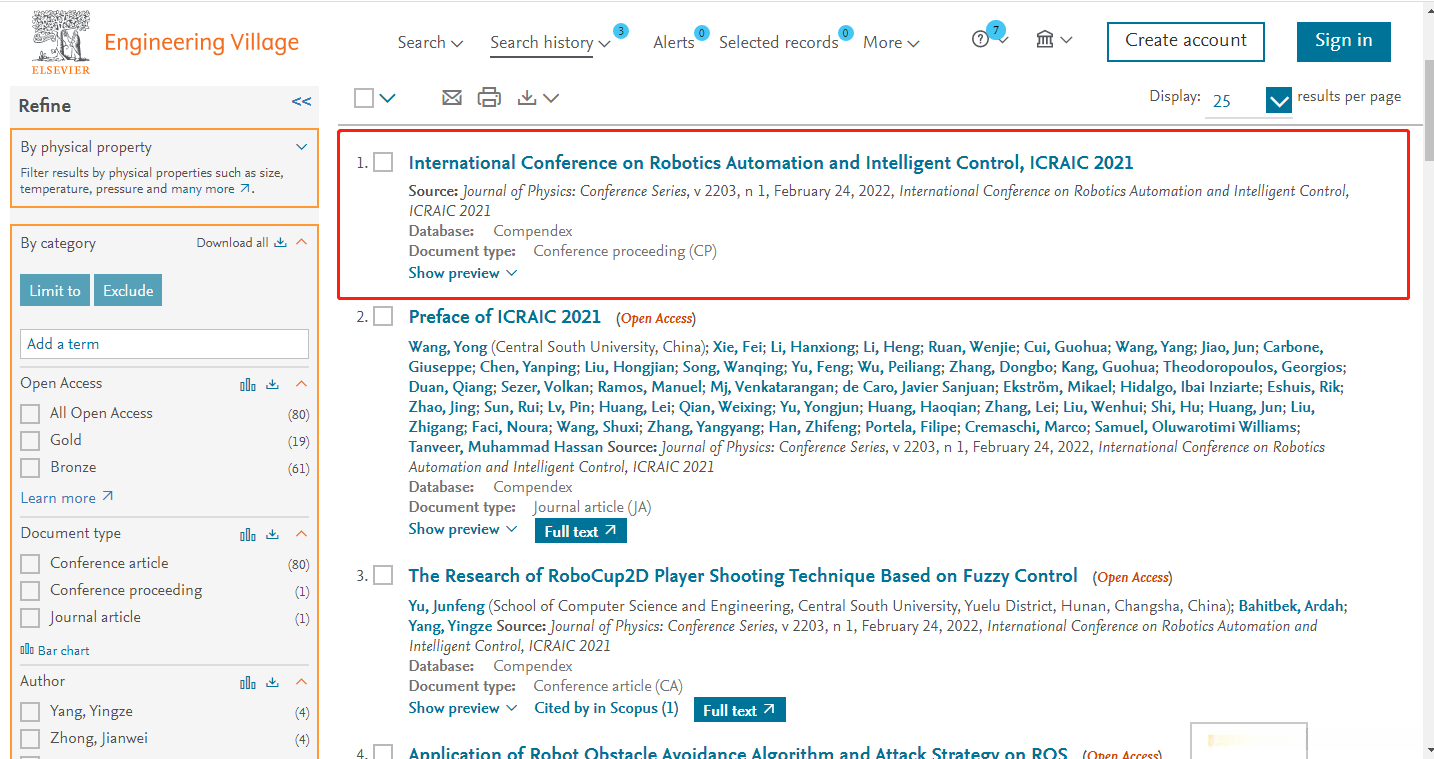Open the results-per-page display dropdown
Screen dimensions: 1434x759
(x=1278, y=101)
